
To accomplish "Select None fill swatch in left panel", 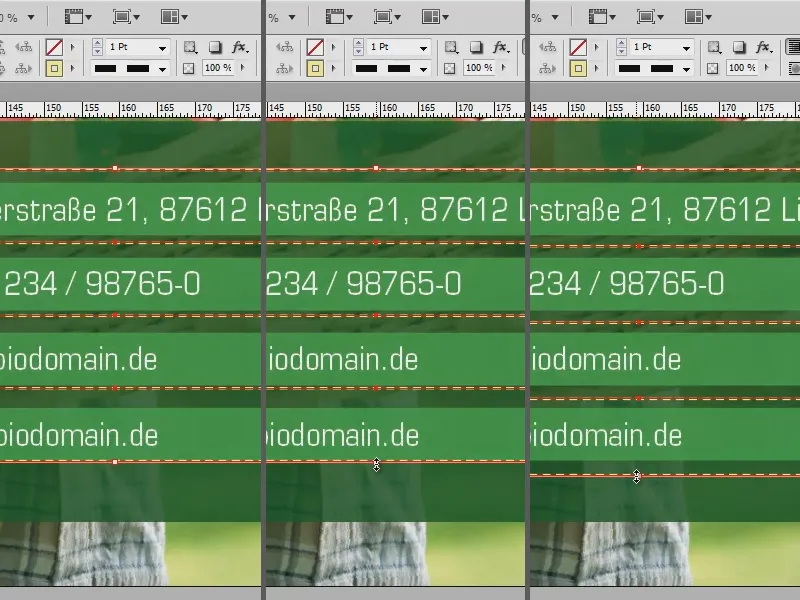I will [54, 47].
